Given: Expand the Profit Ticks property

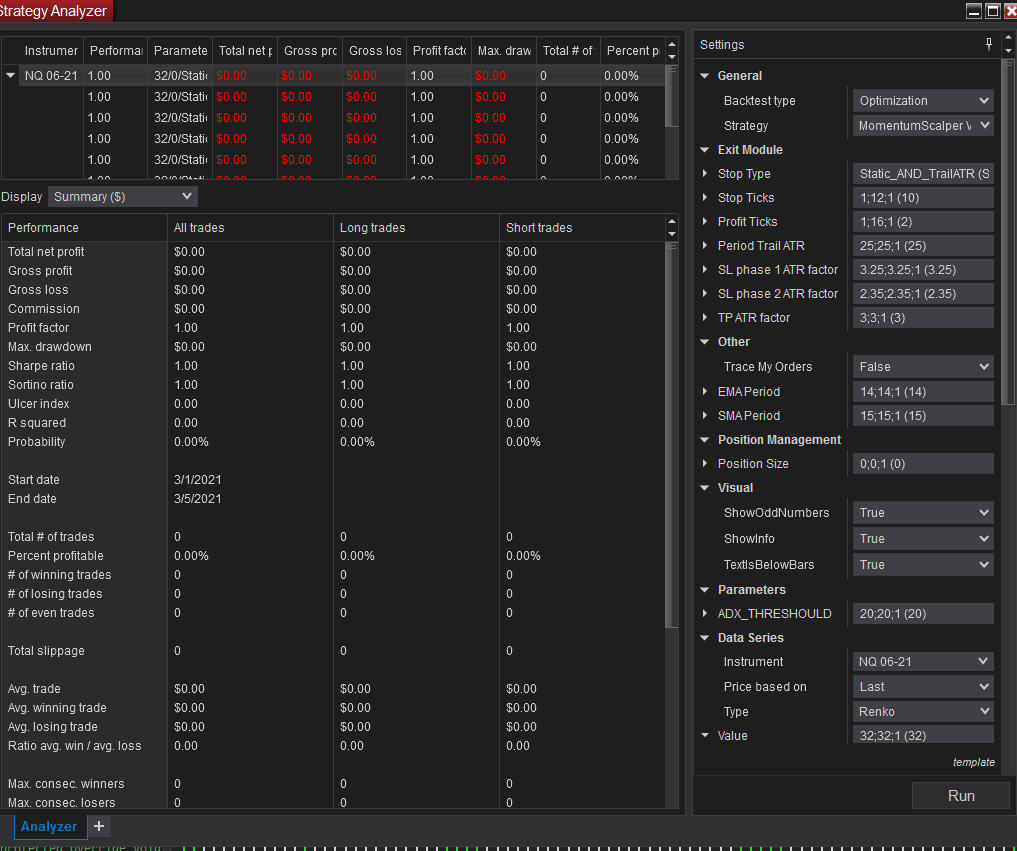Looking at the screenshot, I should coord(705,222).
